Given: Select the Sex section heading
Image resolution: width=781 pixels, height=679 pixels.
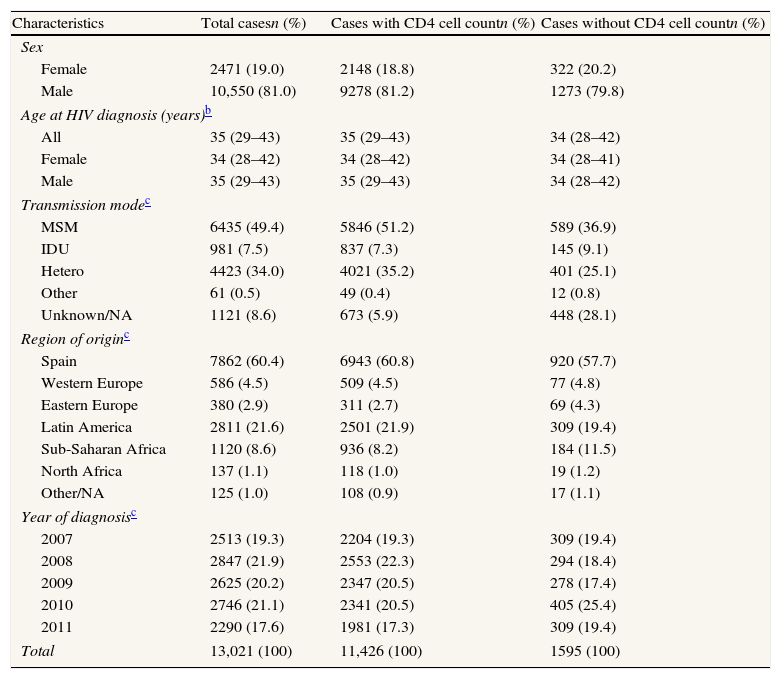Looking at the screenshot, I should click(32, 47).
